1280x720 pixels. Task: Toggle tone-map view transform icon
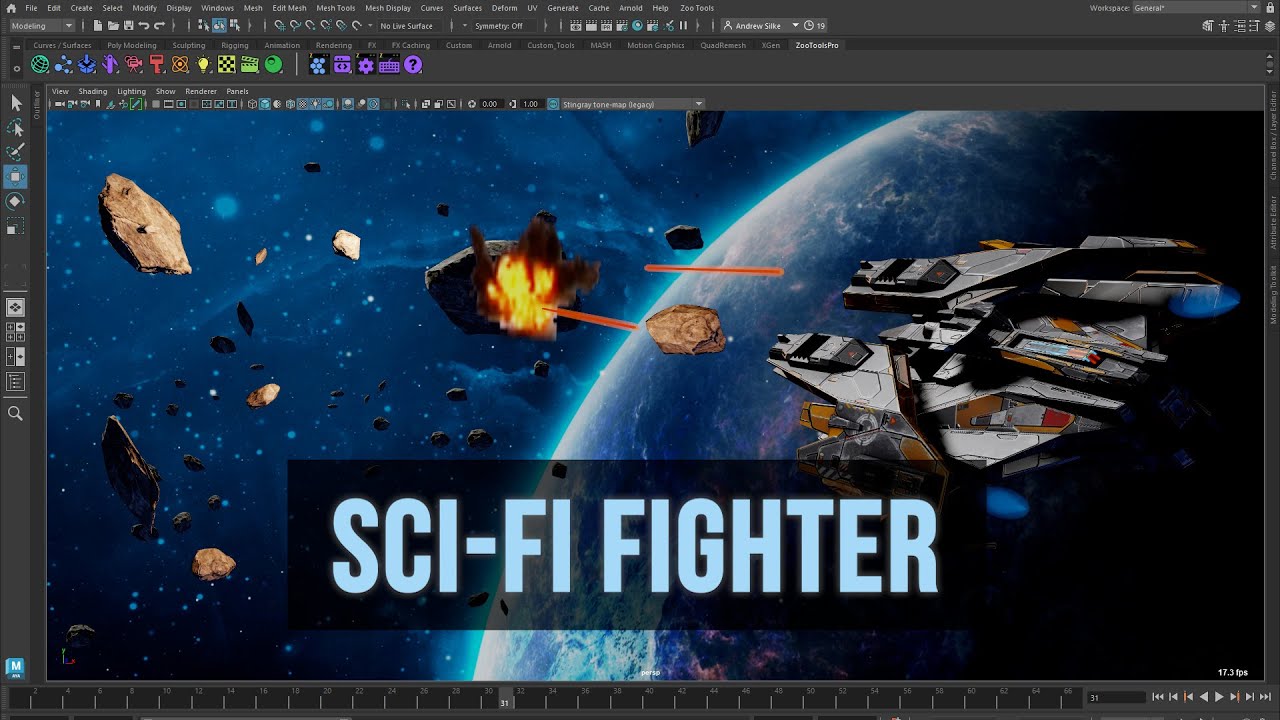(x=554, y=104)
